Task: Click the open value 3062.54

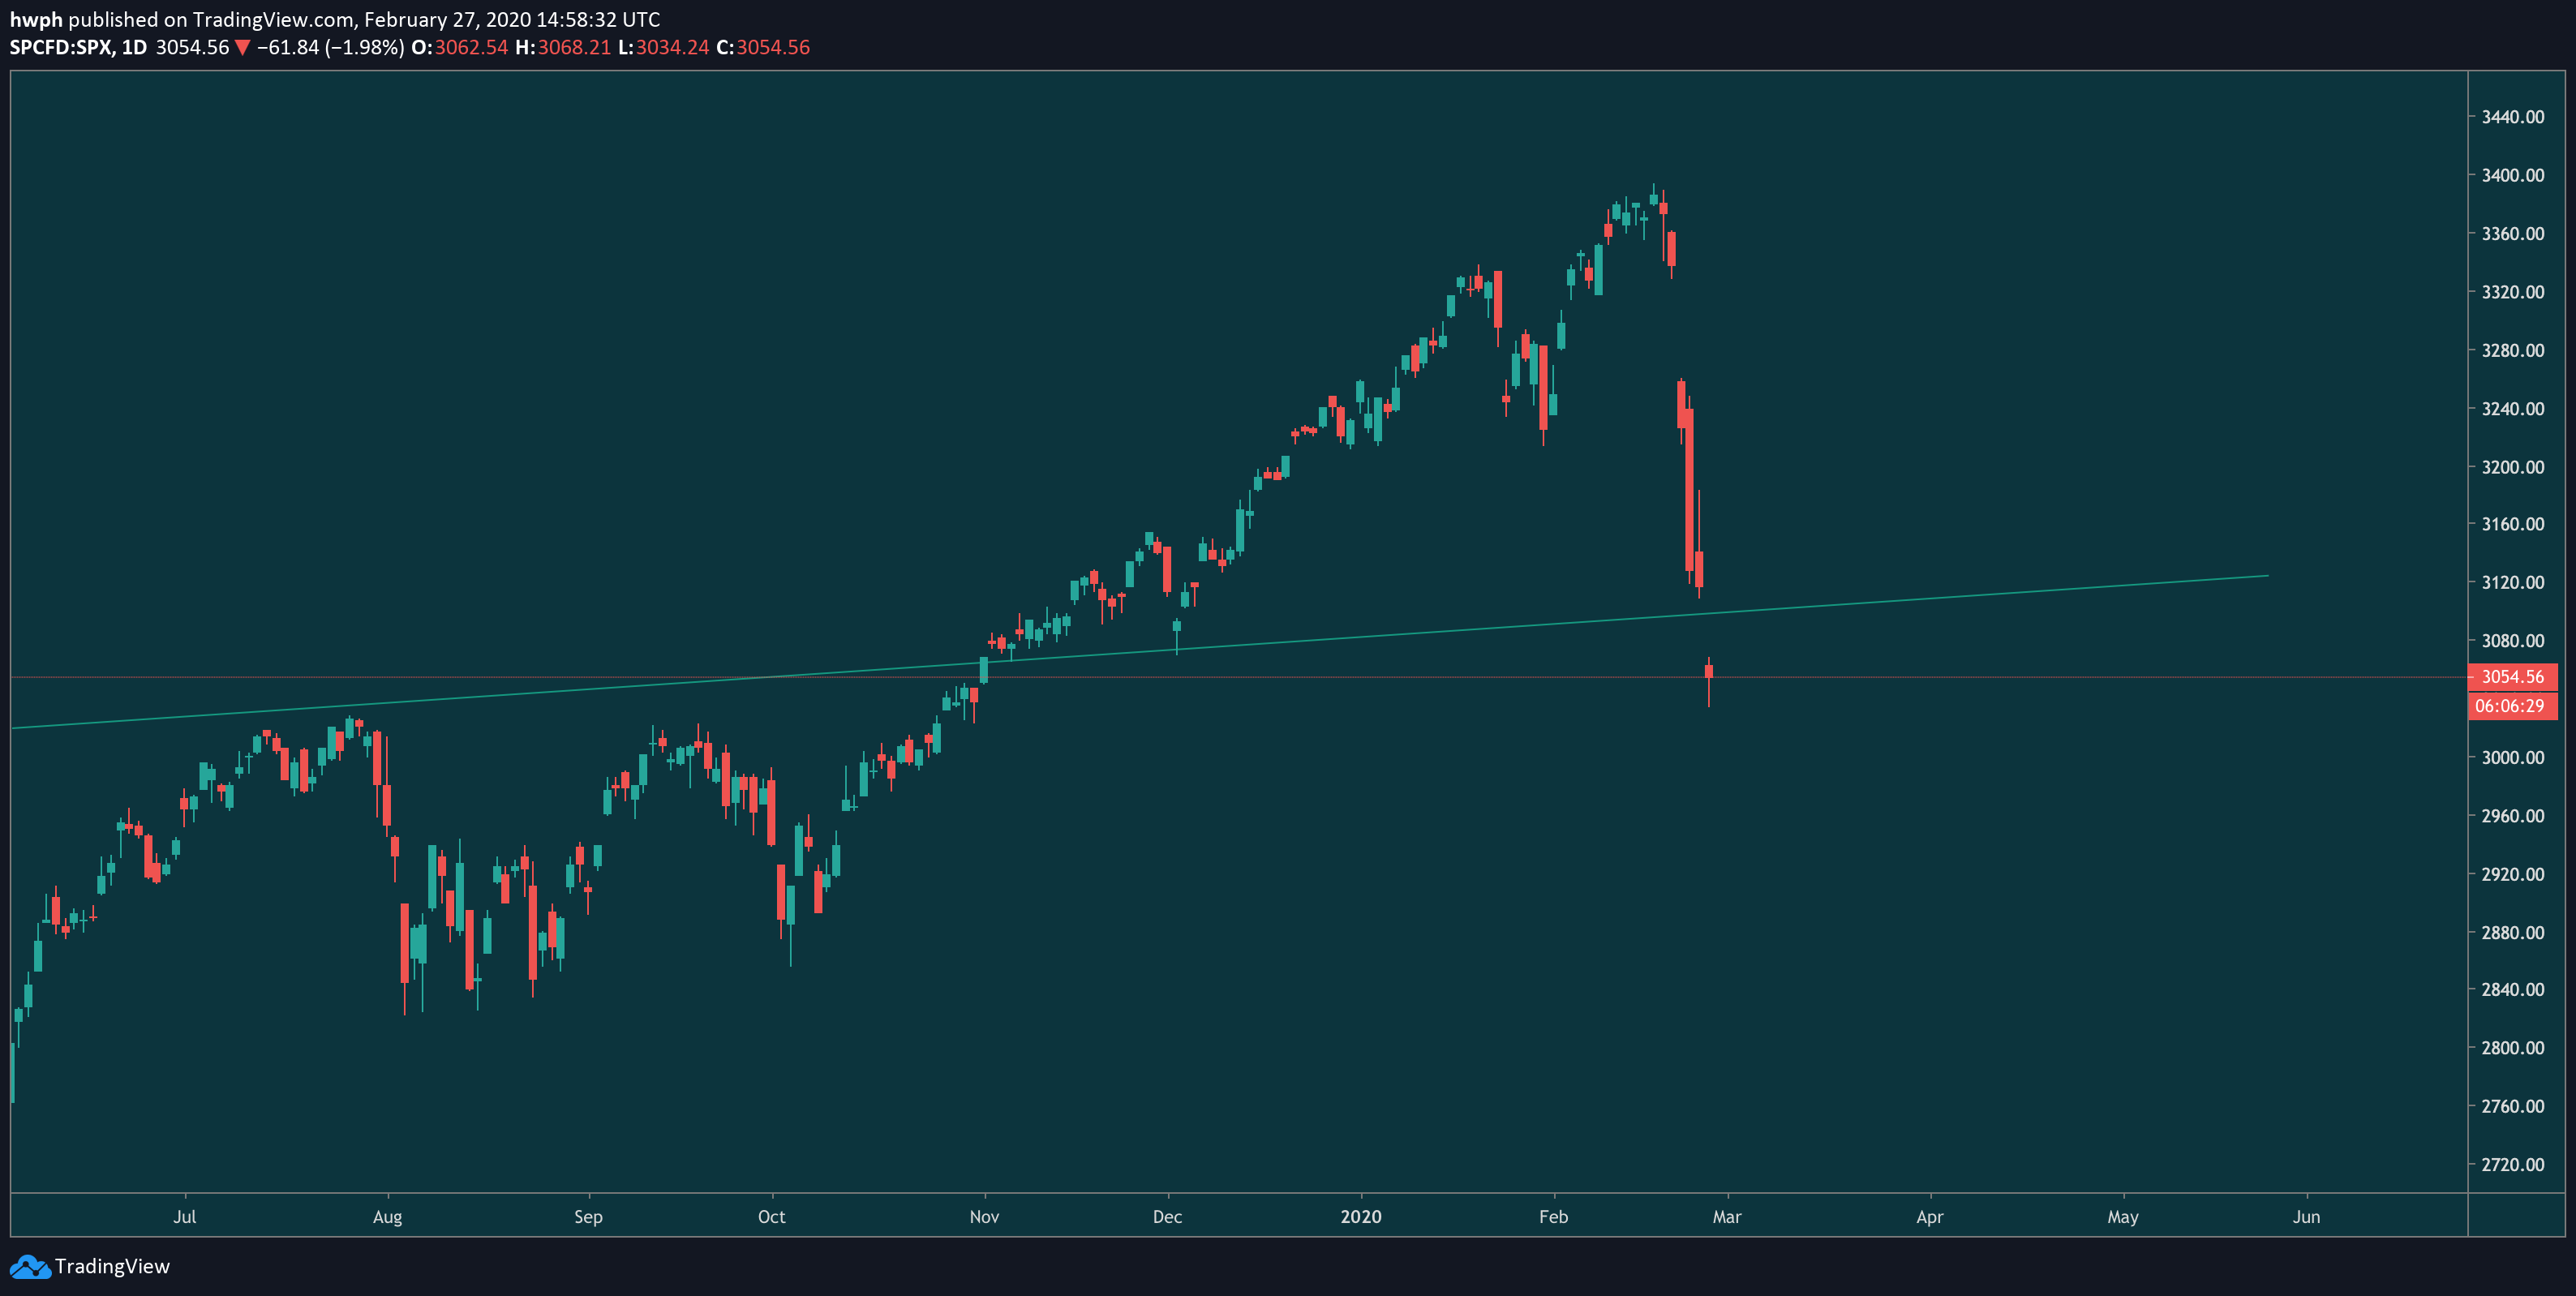Action: click(471, 47)
